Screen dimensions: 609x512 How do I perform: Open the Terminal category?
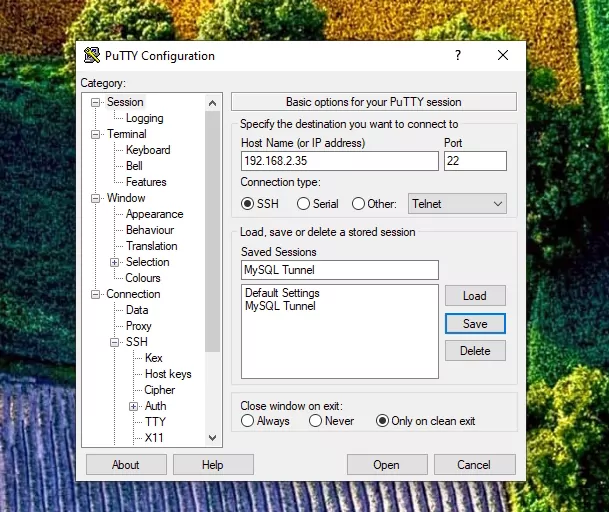[127, 134]
